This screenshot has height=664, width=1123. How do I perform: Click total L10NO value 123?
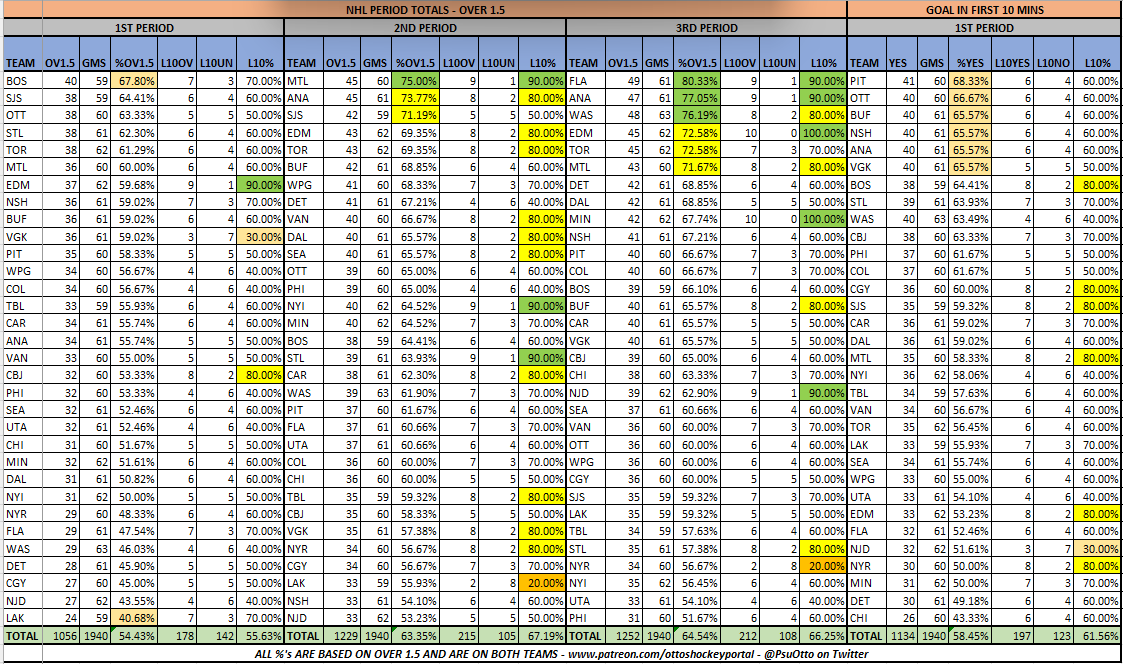(1053, 635)
